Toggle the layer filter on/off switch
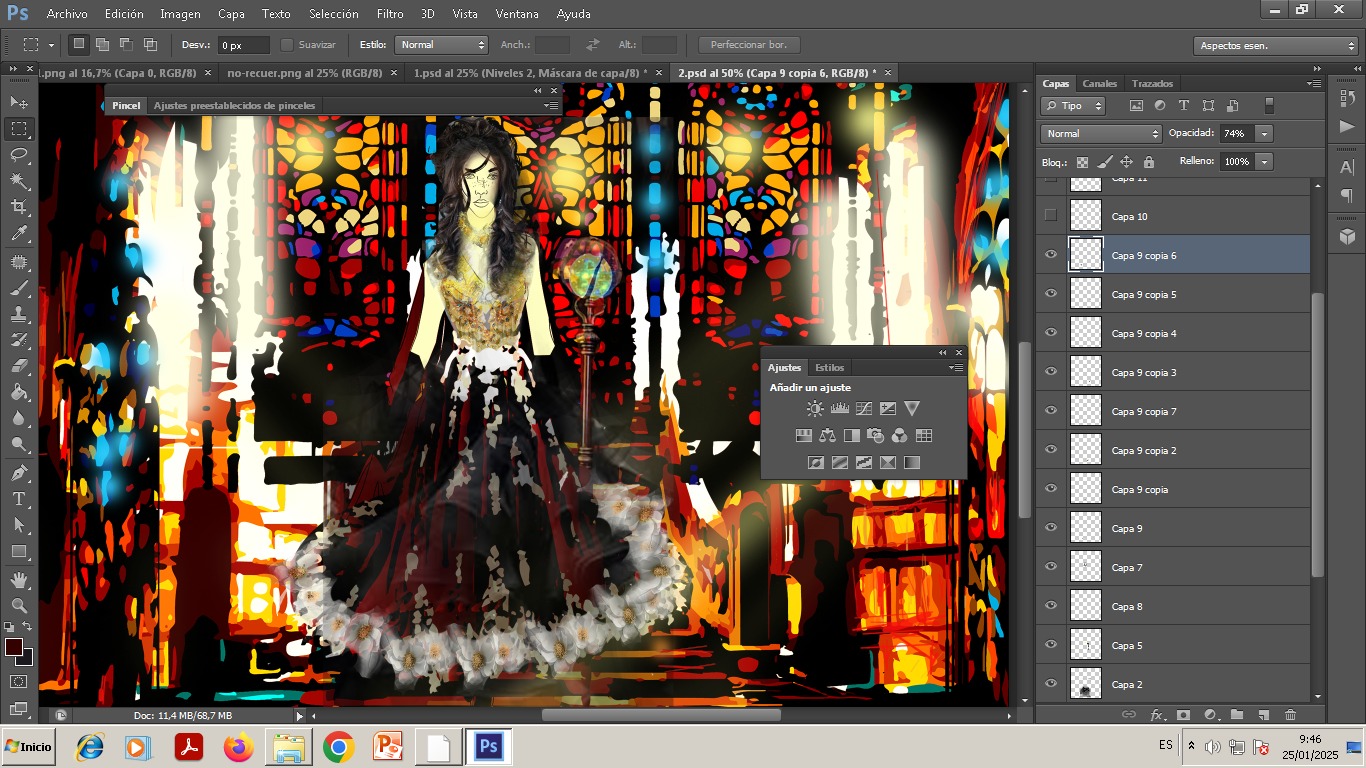The height and width of the screenshot is (768, 1366). pyautogui.click(x=1269, y=105)
